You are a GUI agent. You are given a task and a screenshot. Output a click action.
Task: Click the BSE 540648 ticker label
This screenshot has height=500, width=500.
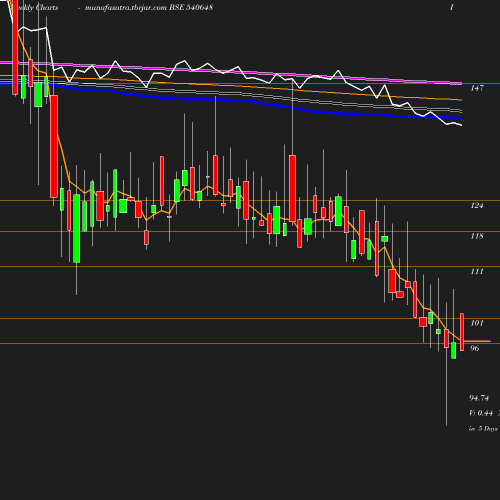pos(191,7)
